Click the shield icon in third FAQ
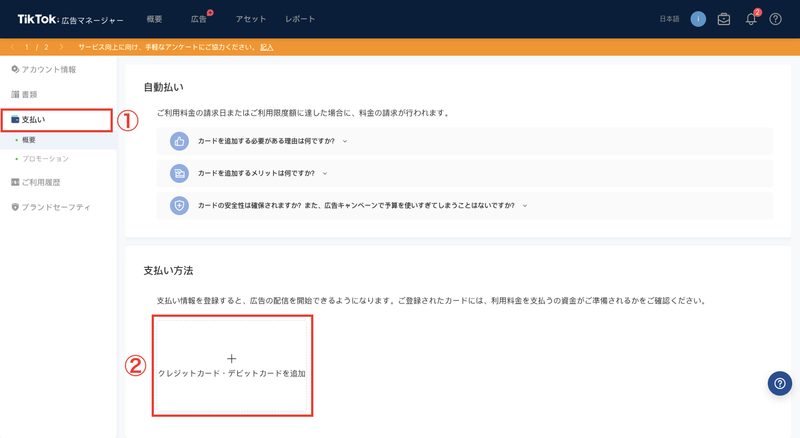800x438 pixels. tap(179, 206)
